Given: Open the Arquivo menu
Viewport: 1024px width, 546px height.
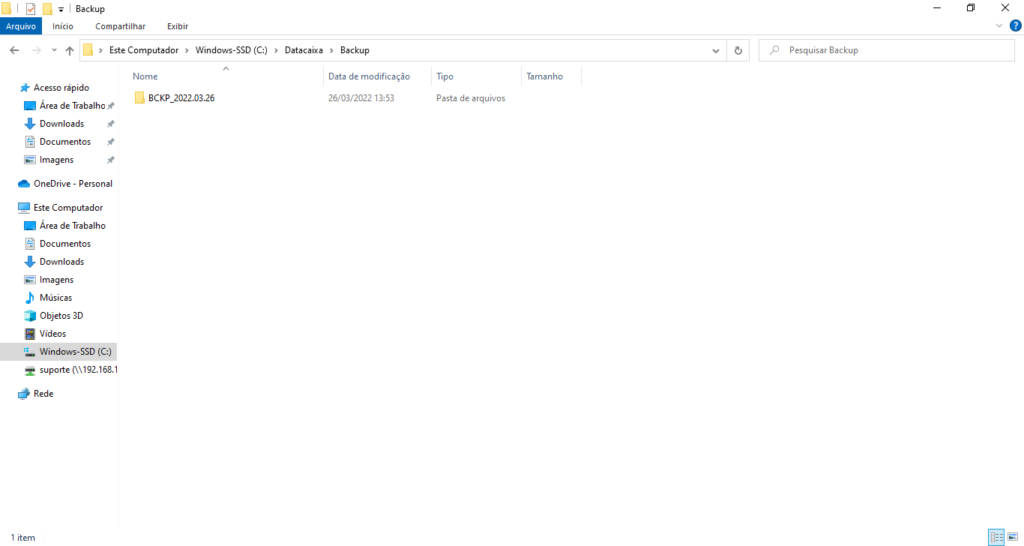Looking at the screenshot, I should click(x=21, y=26).
